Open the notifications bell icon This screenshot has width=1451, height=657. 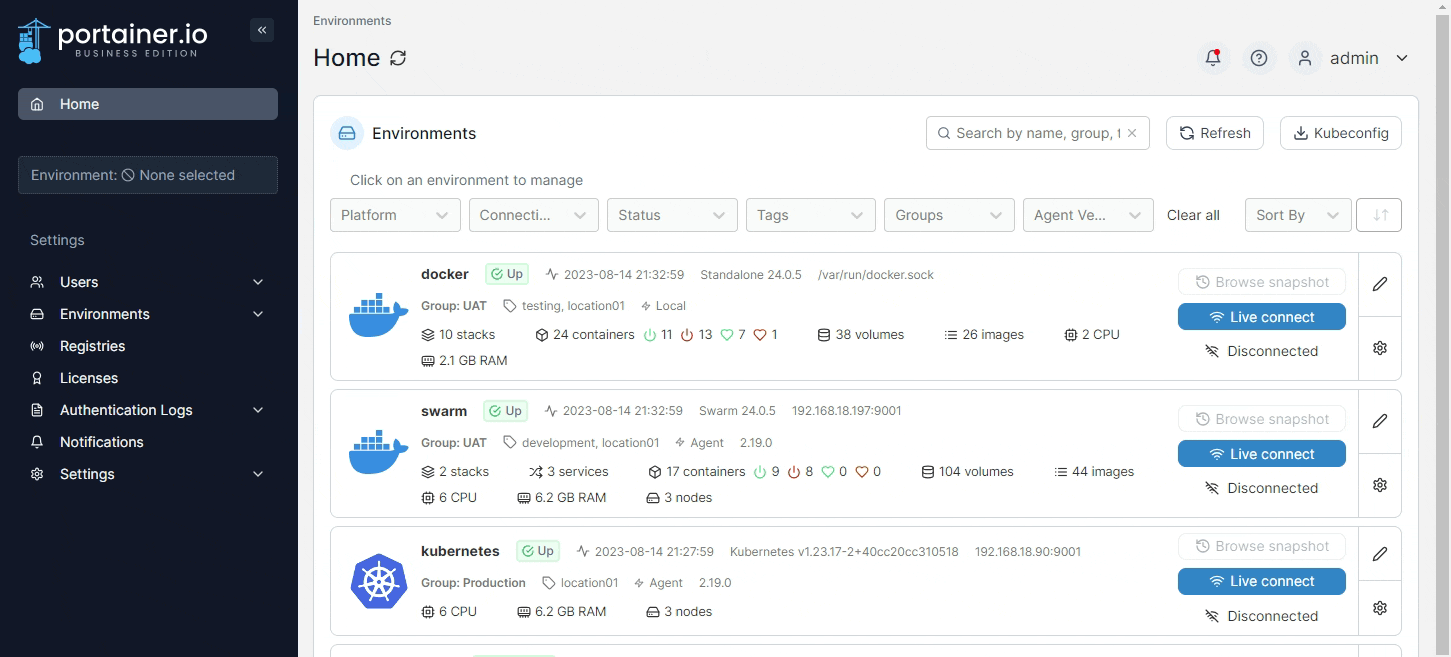pos(1213,58)
